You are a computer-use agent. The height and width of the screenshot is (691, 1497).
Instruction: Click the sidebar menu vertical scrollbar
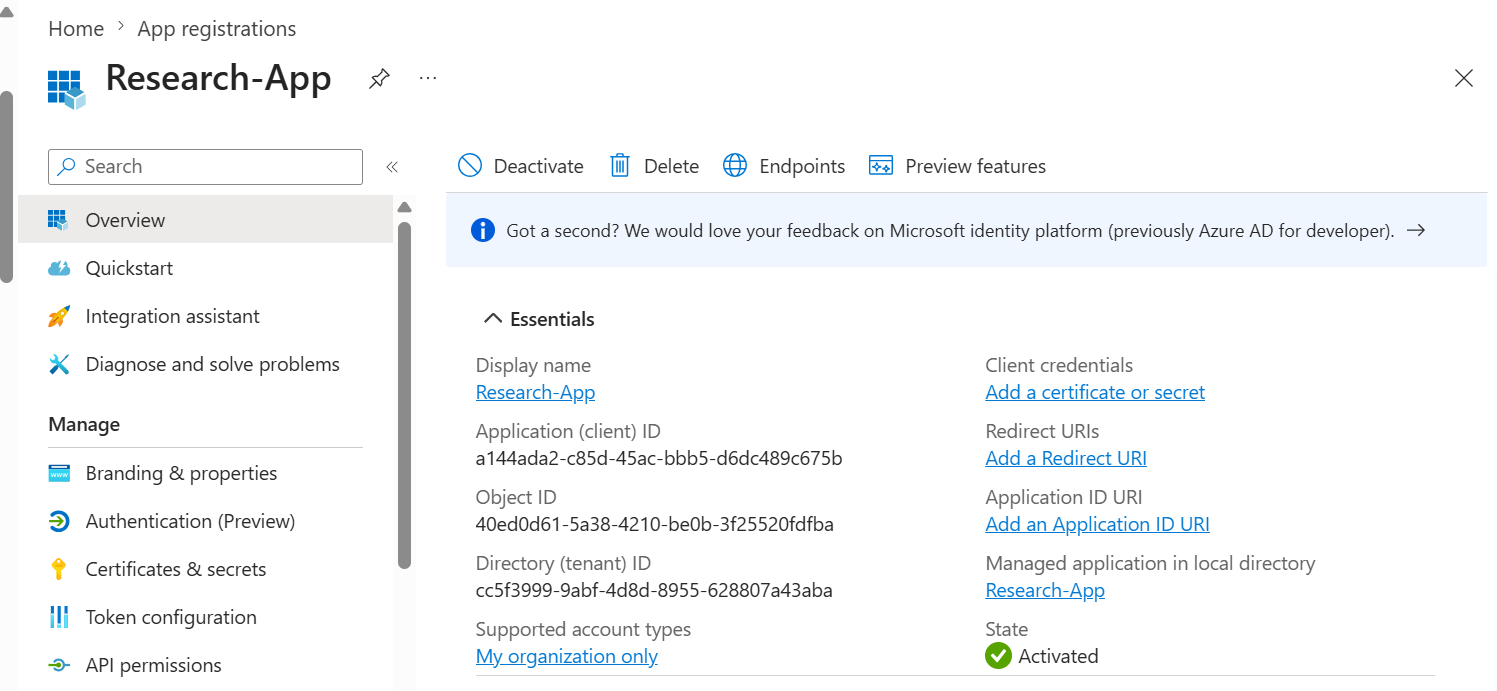[404, 395]
